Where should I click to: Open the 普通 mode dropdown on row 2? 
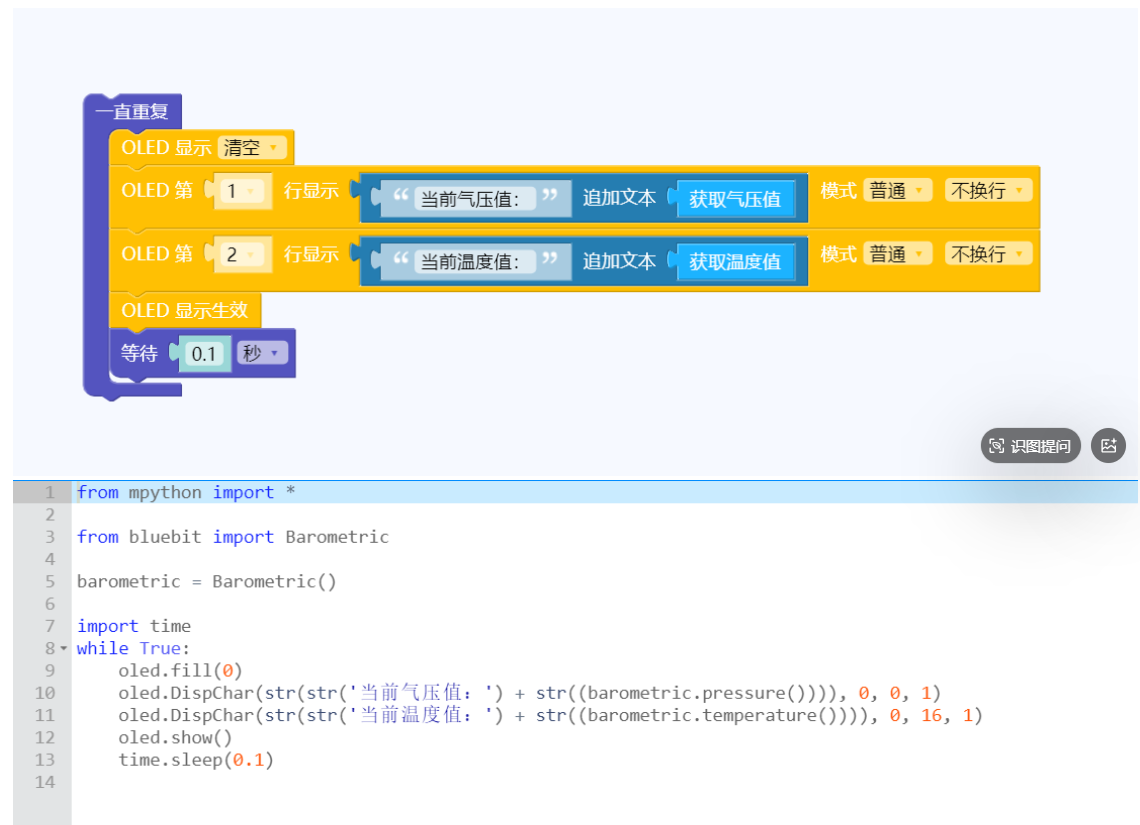(x=897, y=254)
